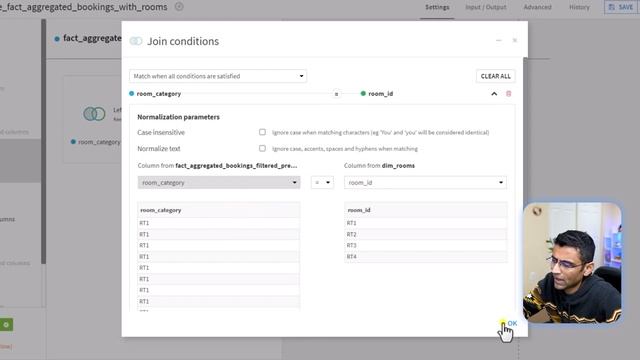This screenshot has width=640, height=360.
Task: Click the equals operator circle in condition row
Action: click(x=336, y=93)
